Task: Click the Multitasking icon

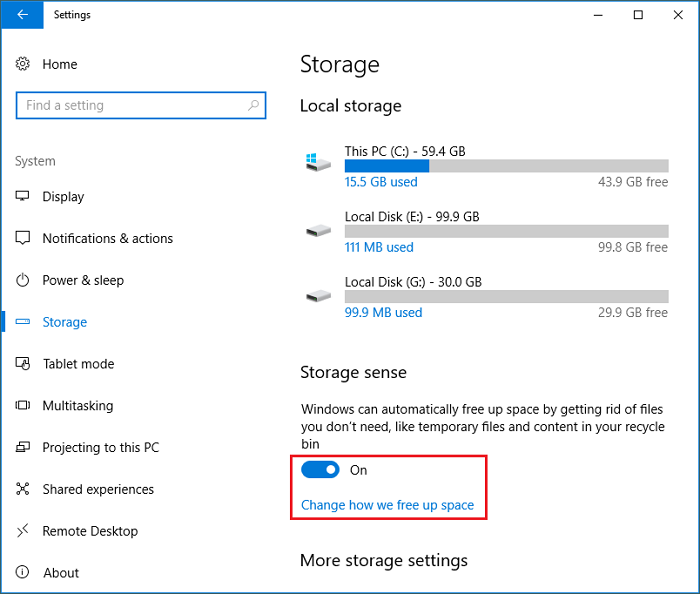Action: 23,406
